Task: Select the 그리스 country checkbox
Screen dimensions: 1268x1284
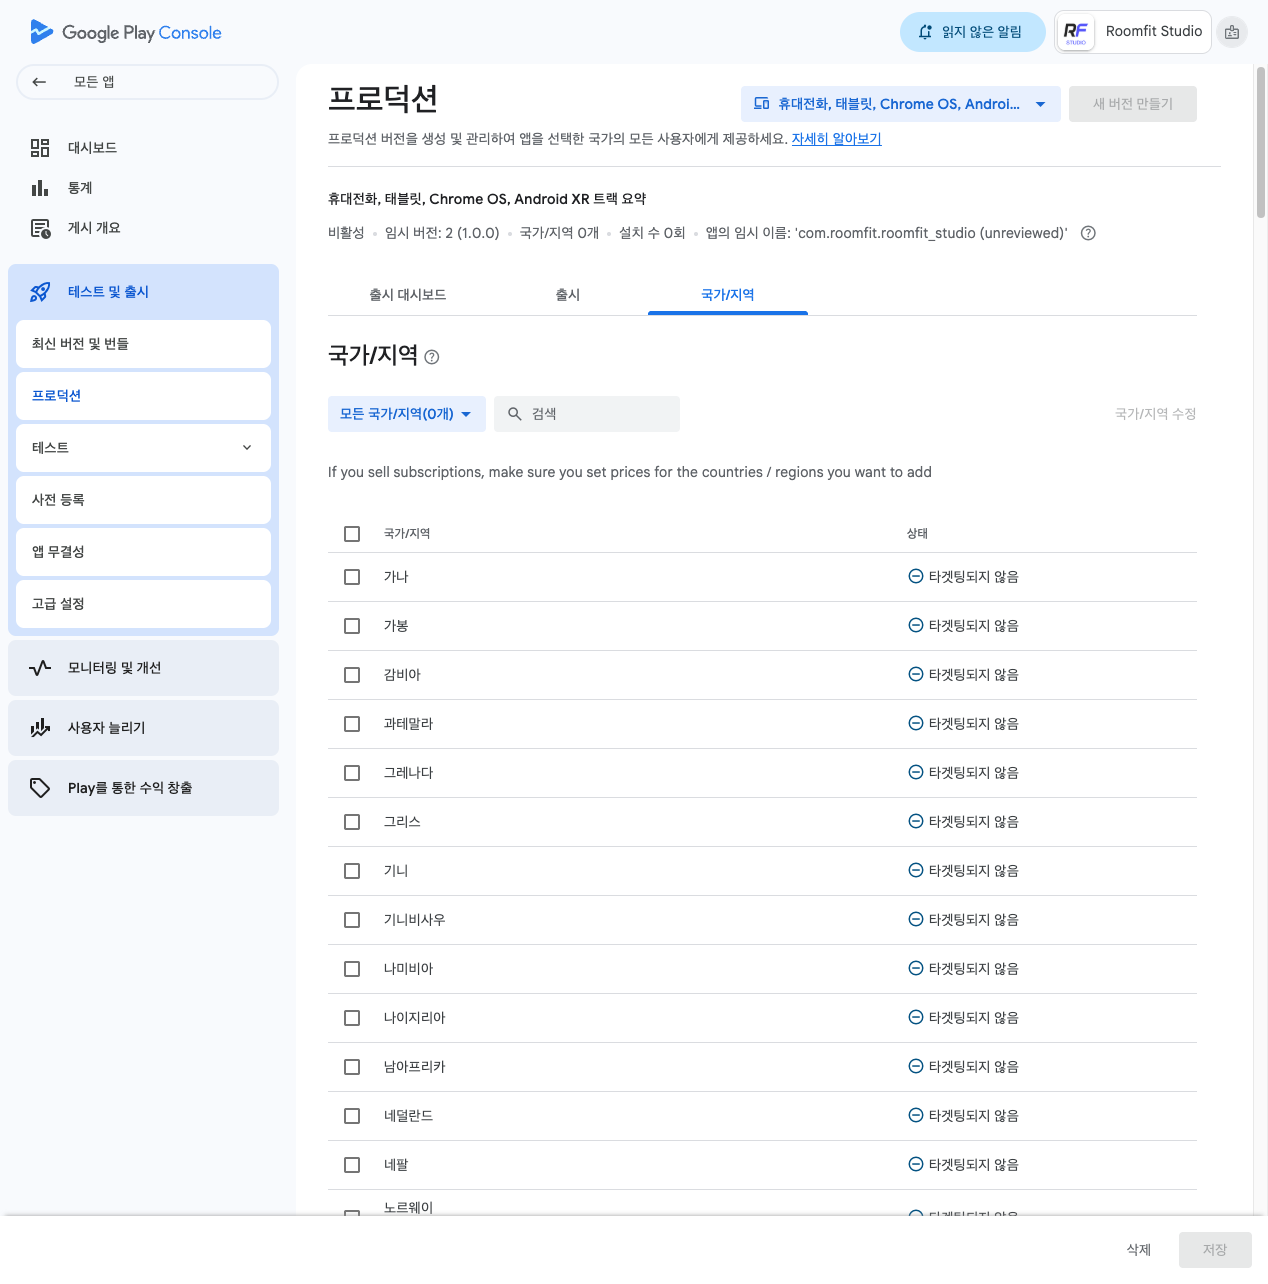Action: click(x=352, y=822)
